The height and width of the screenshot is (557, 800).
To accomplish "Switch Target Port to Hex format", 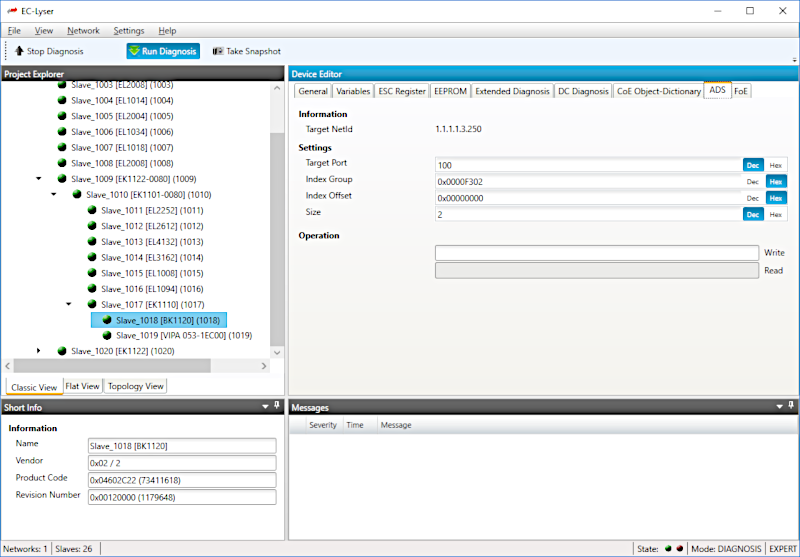I will pos(776,165).
